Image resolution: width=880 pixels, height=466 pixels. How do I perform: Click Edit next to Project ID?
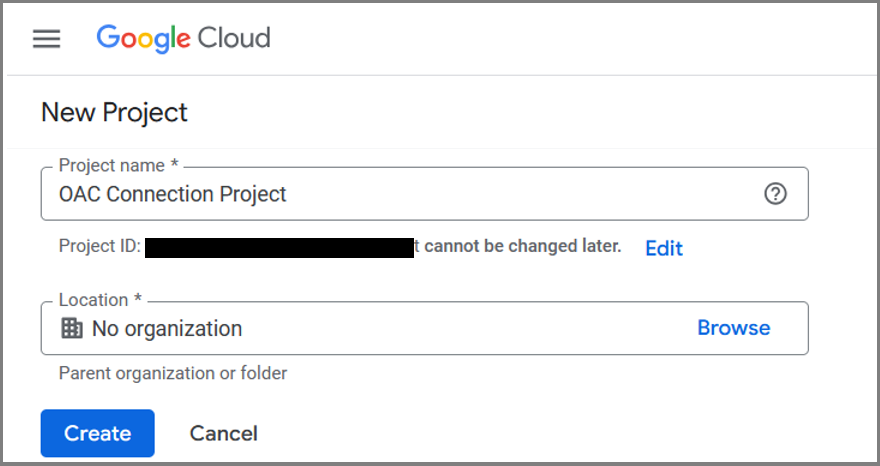tap(664, 248)
